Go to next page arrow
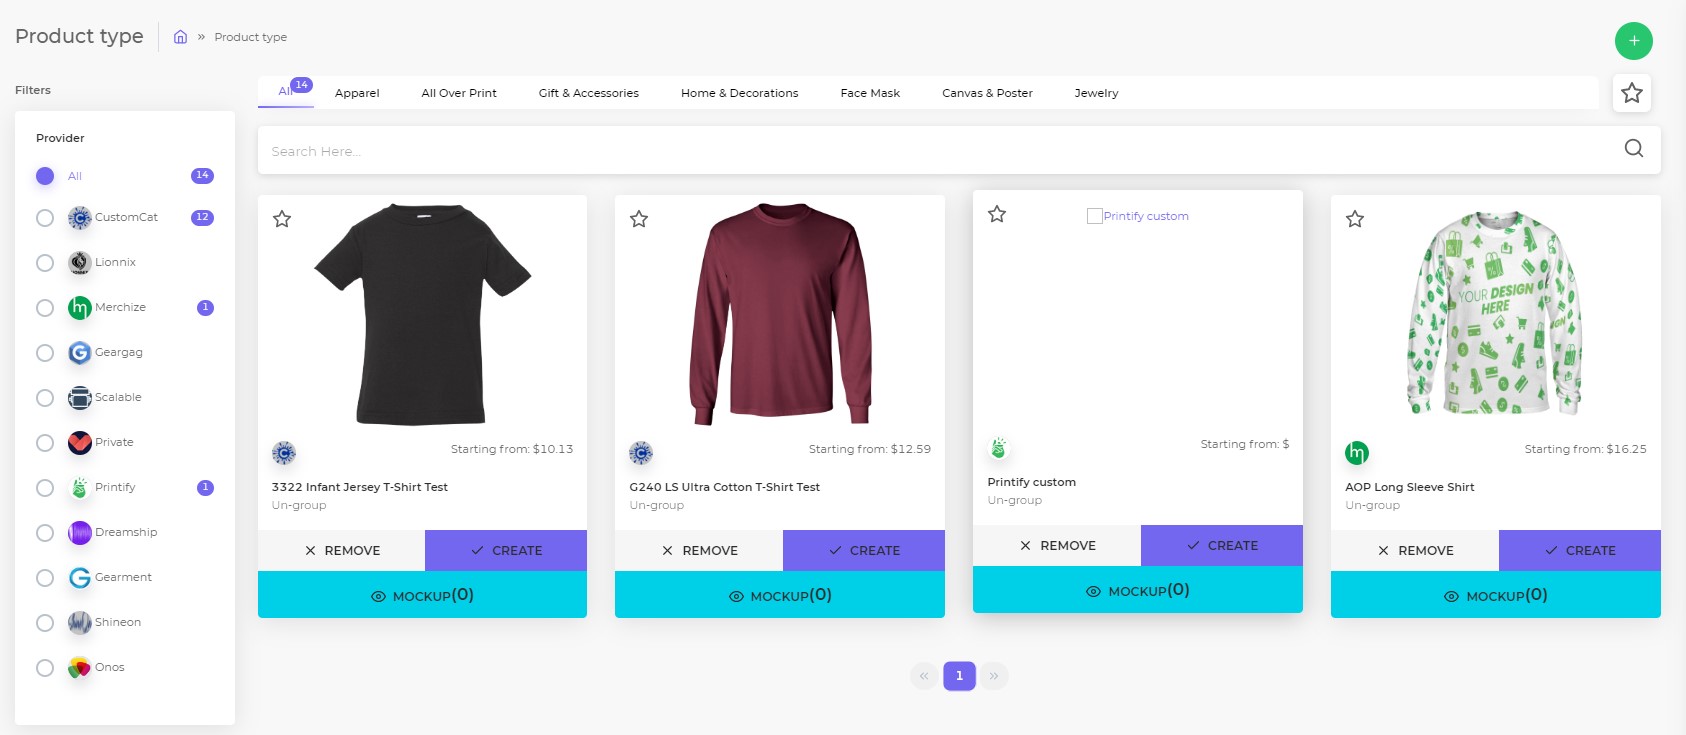This screenshot has height=735, width=1686. (x=994, y=676)
